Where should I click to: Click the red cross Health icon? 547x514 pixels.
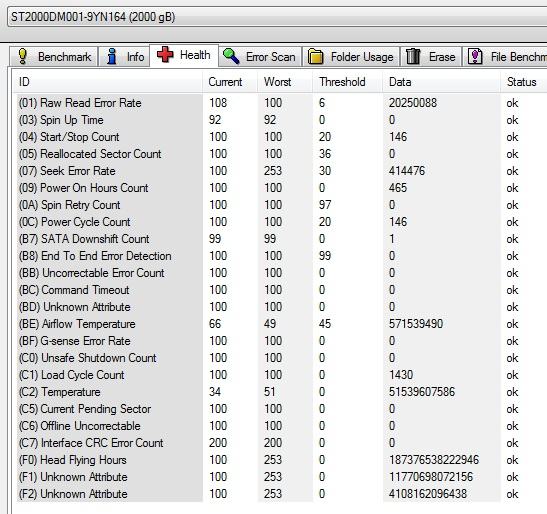pos(165,54)
